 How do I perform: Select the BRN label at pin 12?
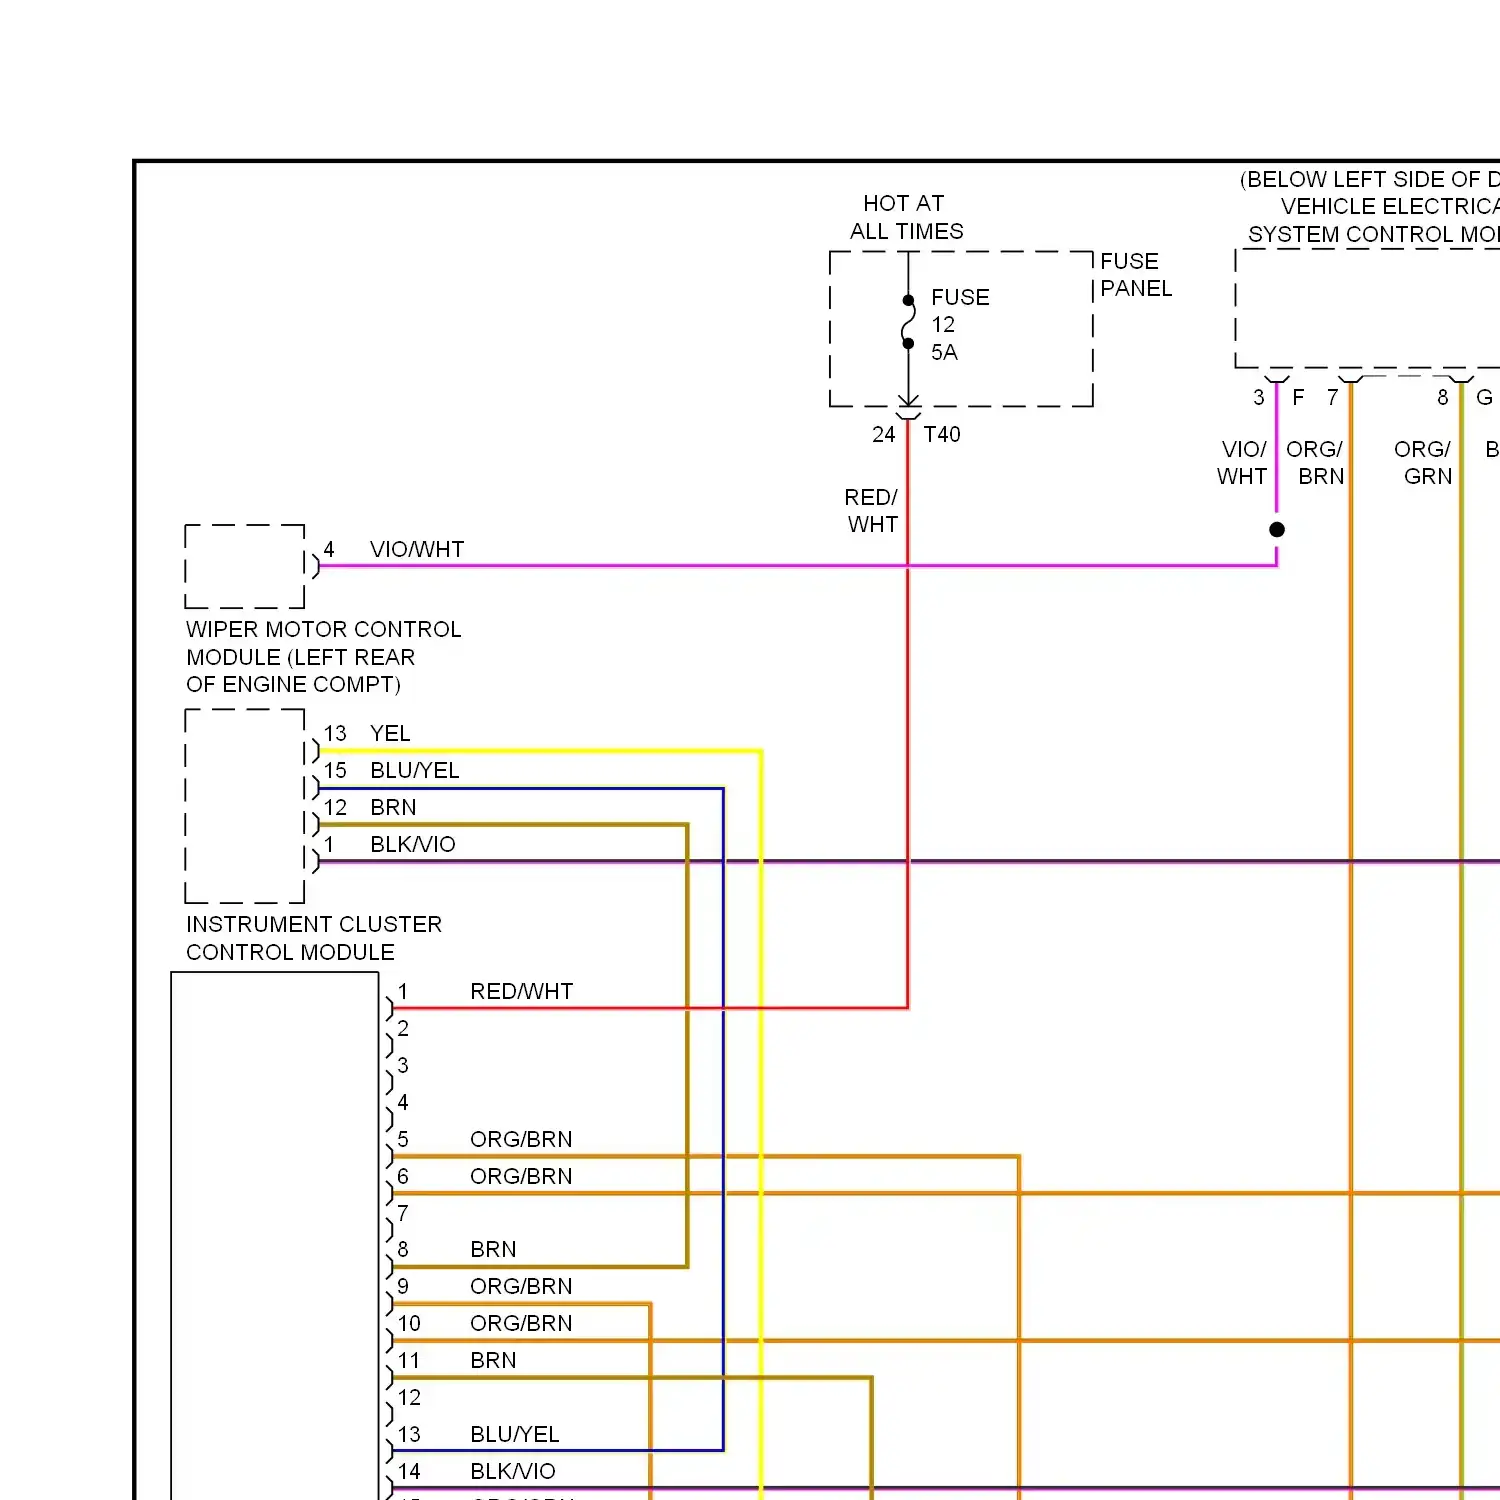pyautogui.click(x=393, y=808)
